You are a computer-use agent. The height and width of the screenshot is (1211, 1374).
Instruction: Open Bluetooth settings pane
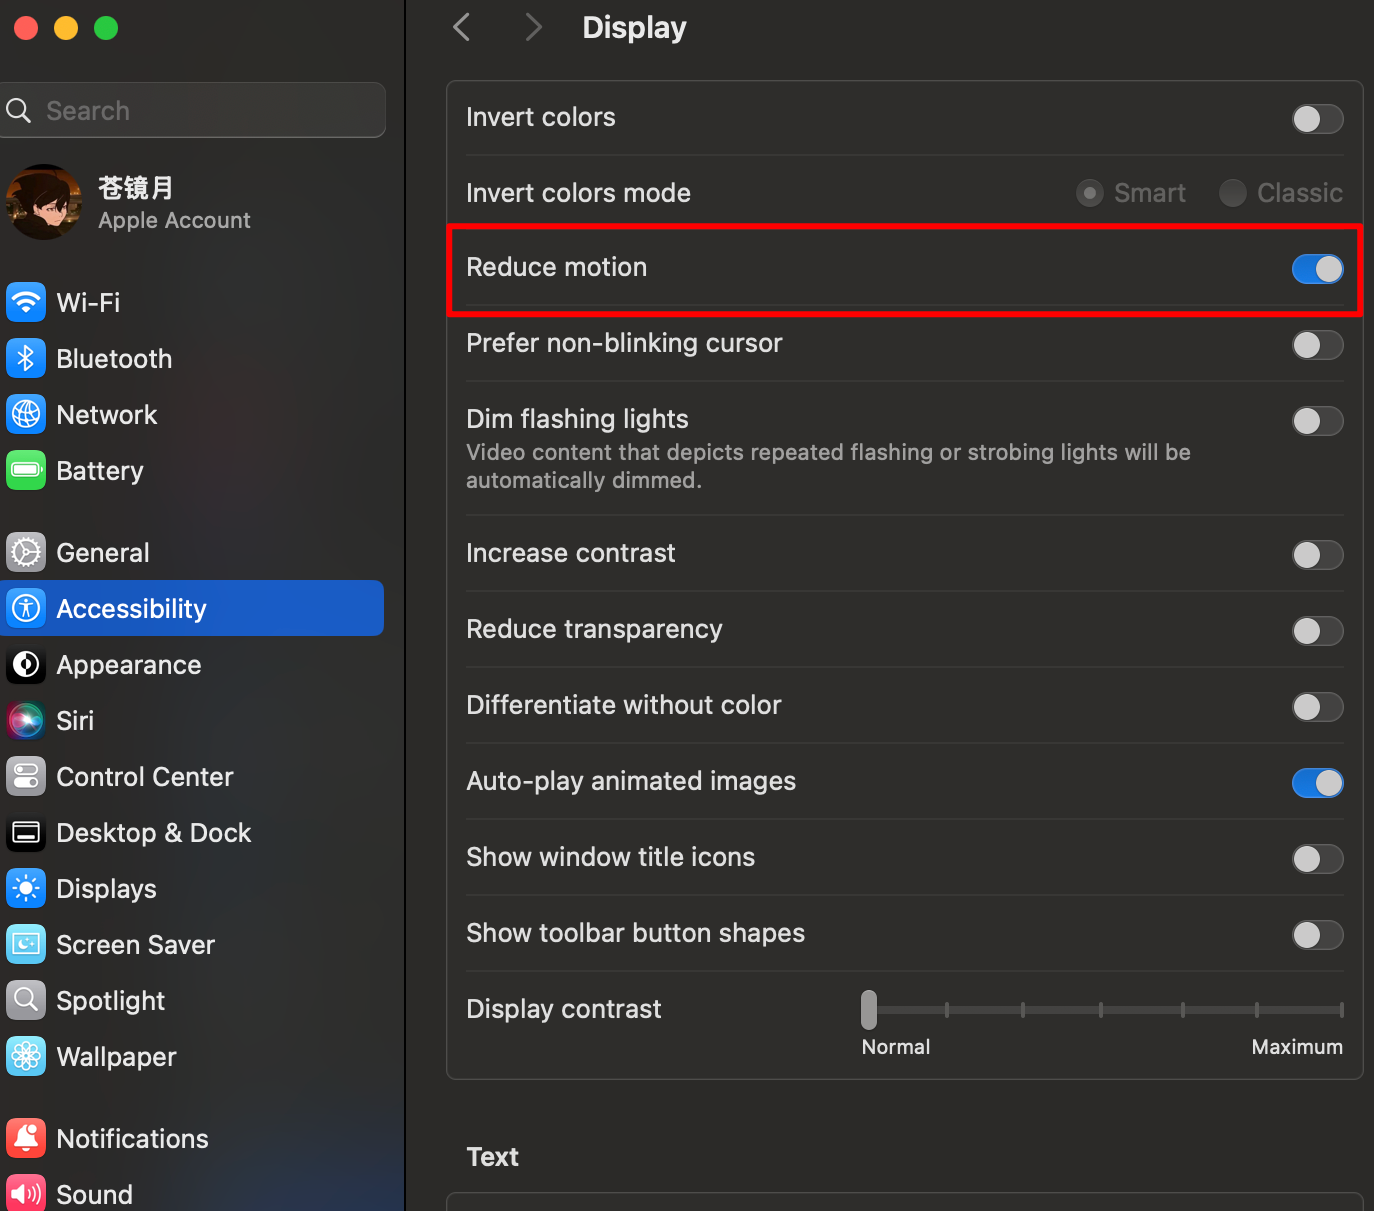pos(192,358)
